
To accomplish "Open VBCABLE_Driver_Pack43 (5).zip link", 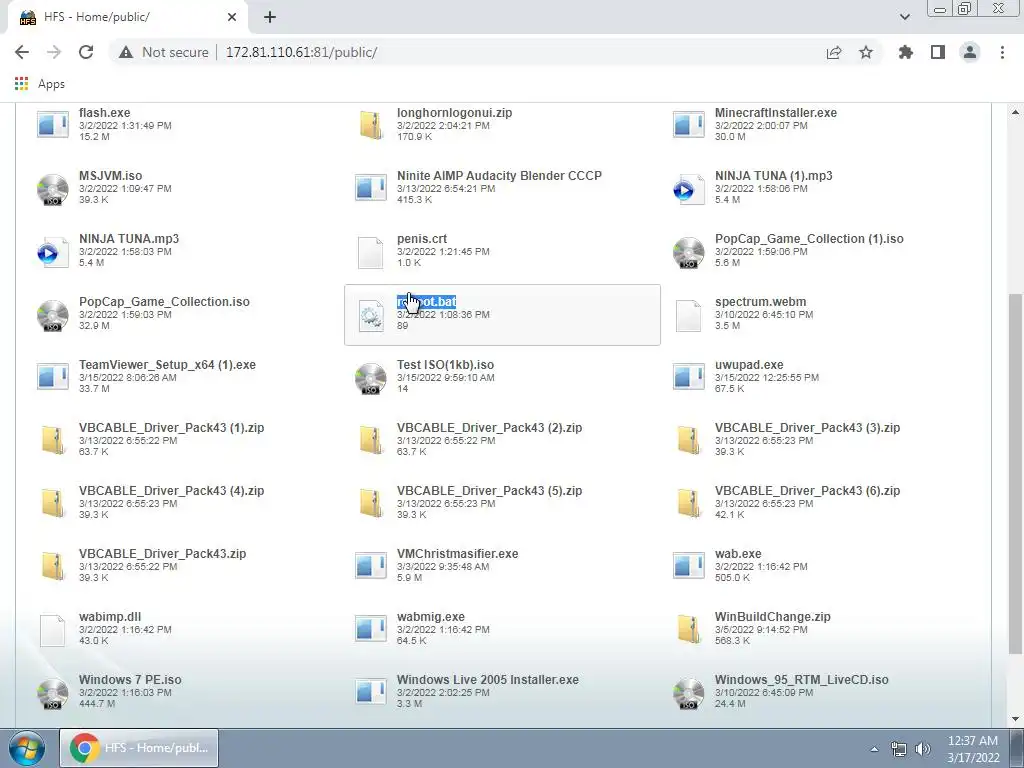I will pyautogui.click(x=489, y=491).
